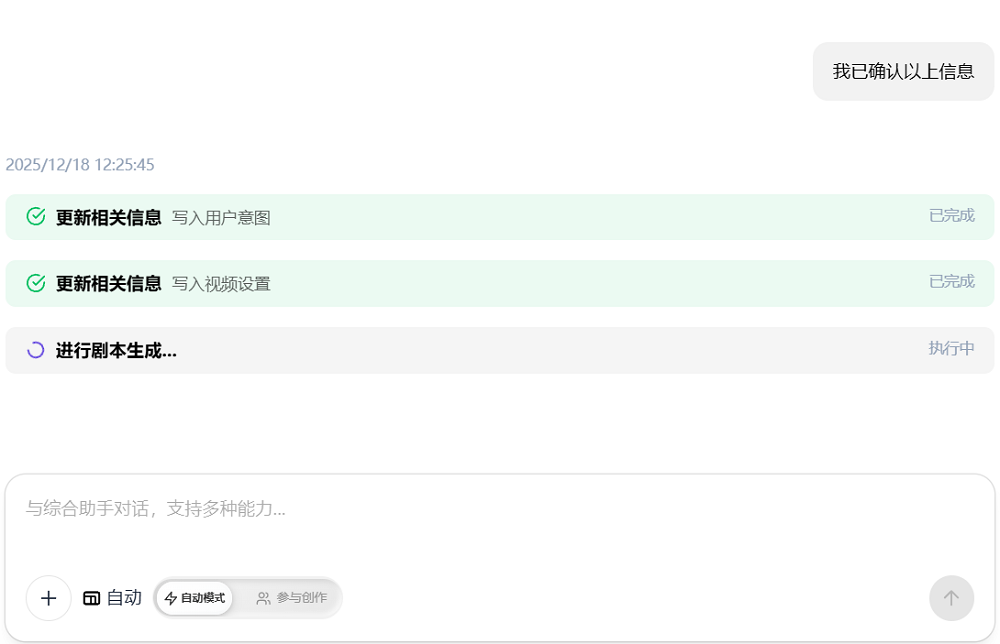This screenshot has height=644, width=1000.
Task: Click the plus button to add attachment
Action: 48,598
